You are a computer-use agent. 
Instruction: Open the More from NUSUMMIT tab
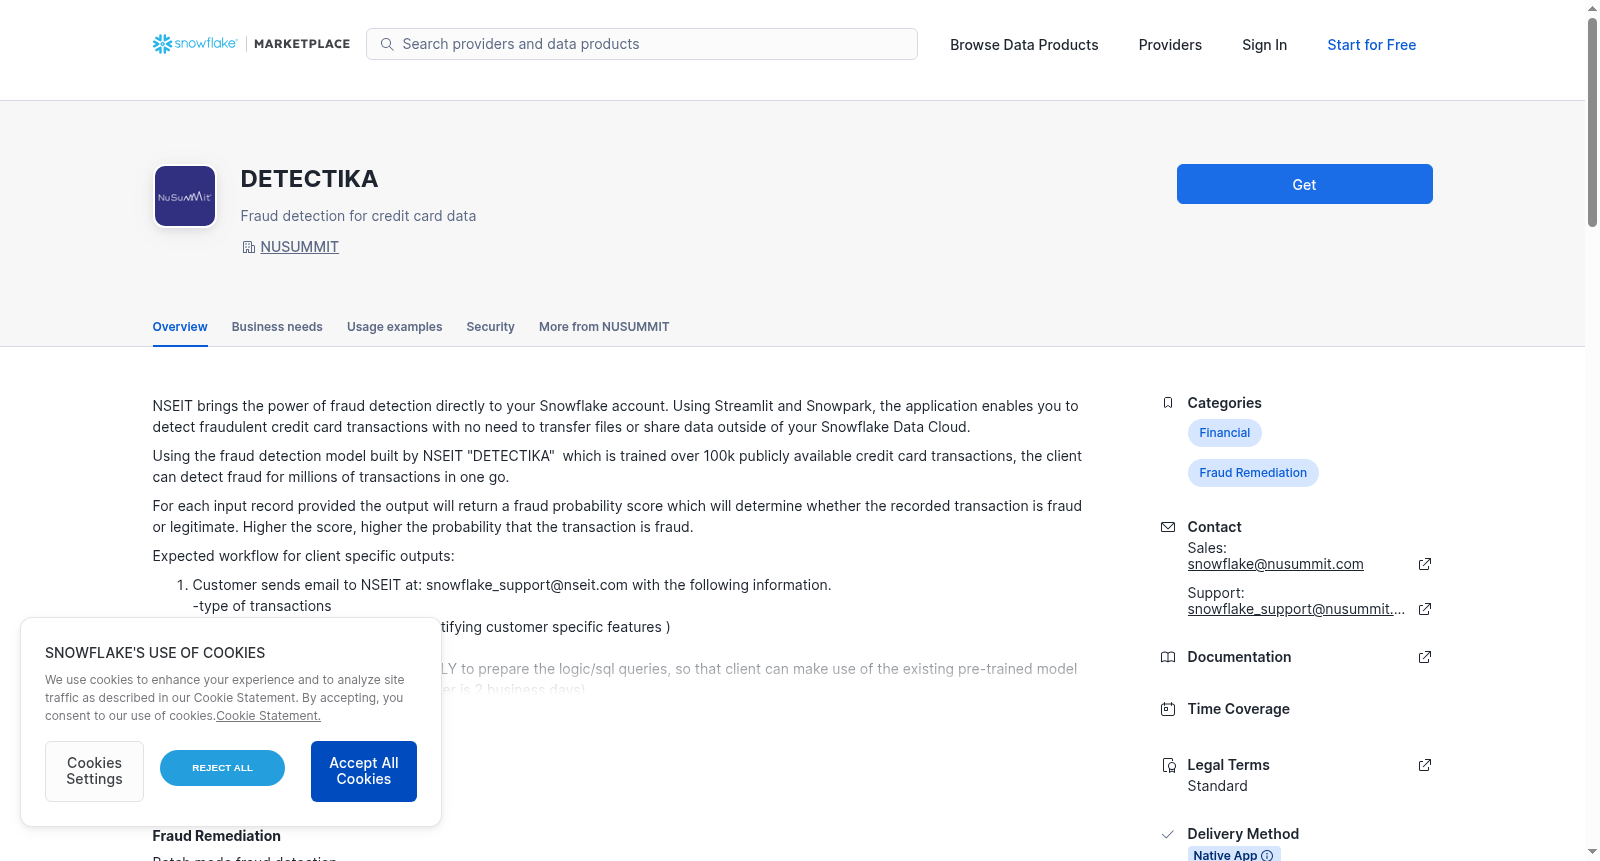click(x=604, y=327)
